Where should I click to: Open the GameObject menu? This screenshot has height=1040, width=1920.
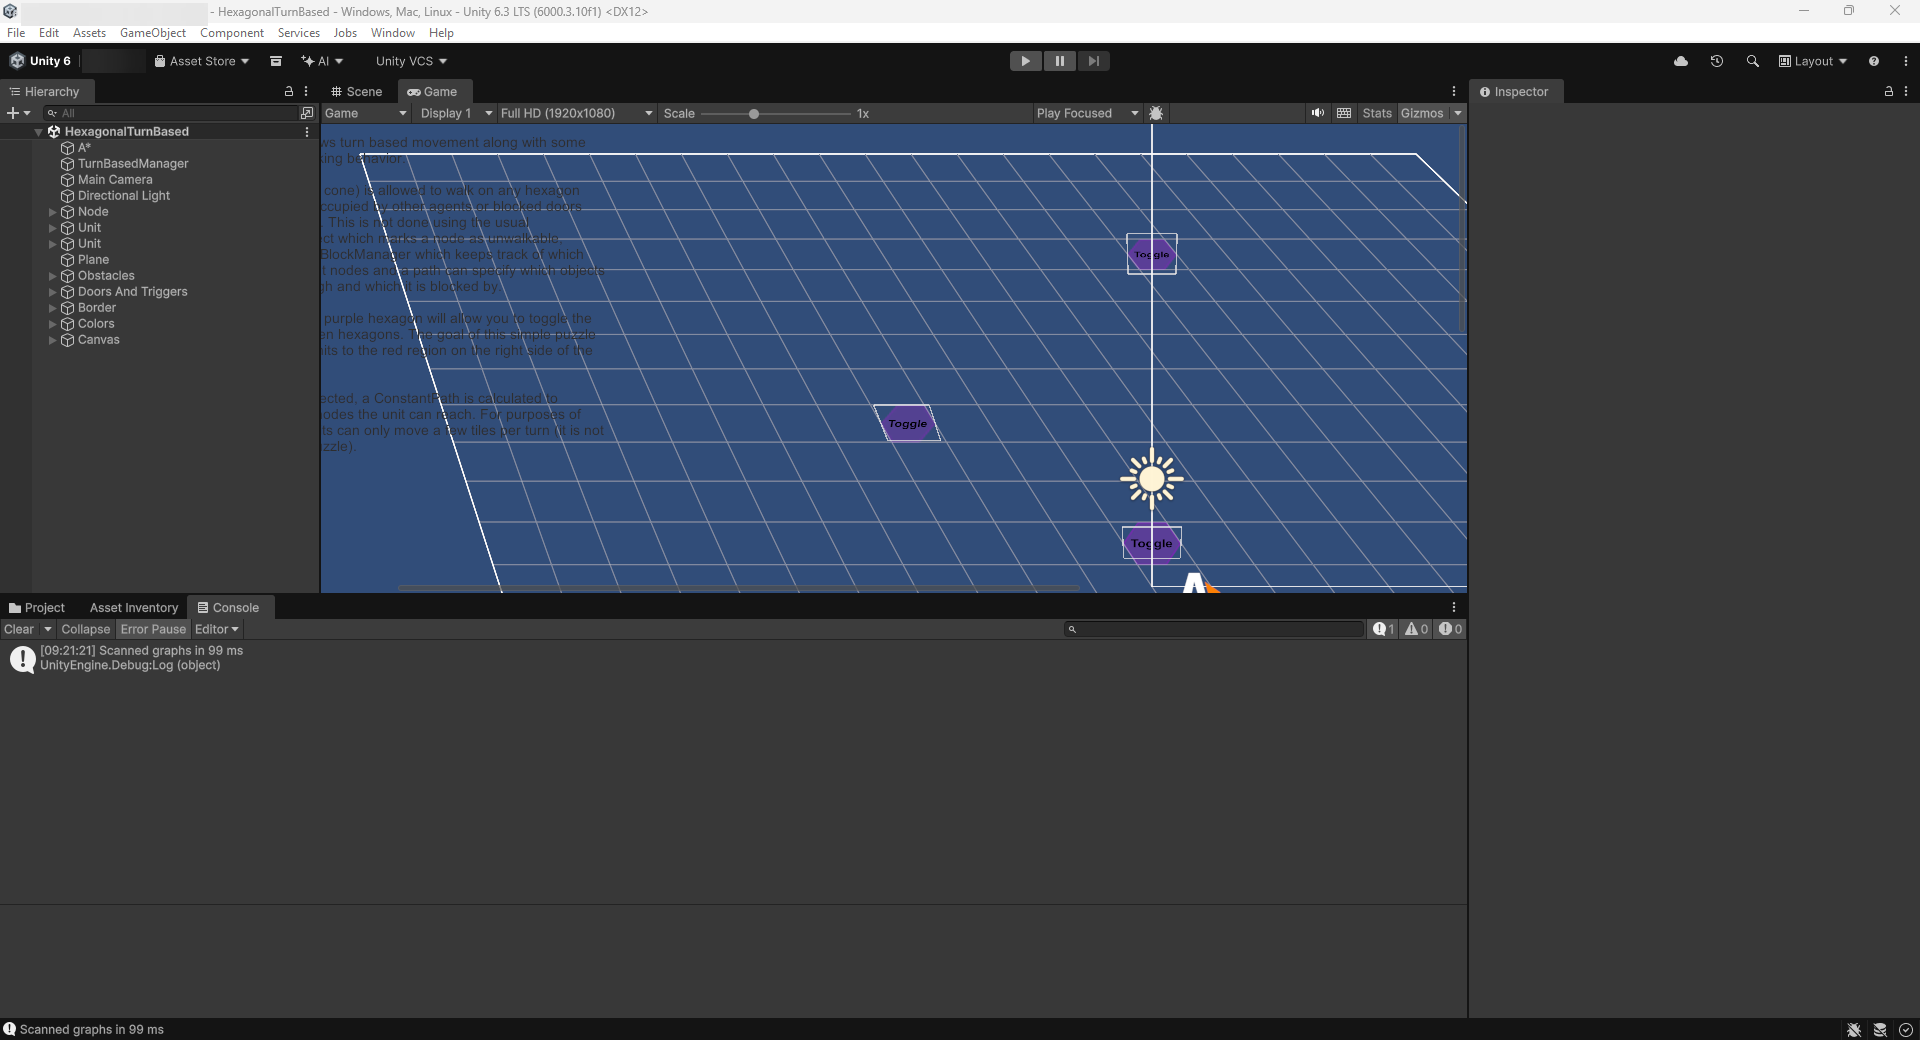(x=152, y=33)
